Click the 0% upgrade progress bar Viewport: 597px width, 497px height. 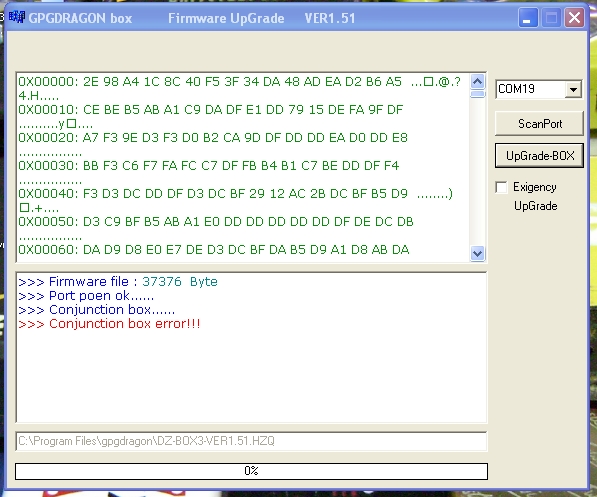(x=251, y=471)
